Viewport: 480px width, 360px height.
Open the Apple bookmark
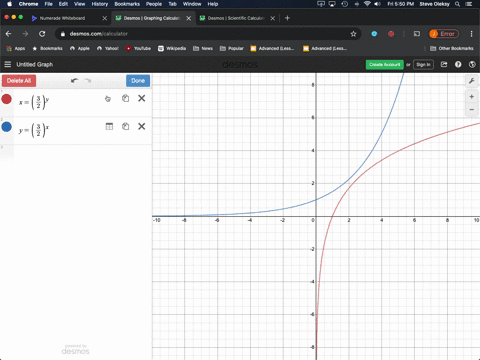pos(80,48)
